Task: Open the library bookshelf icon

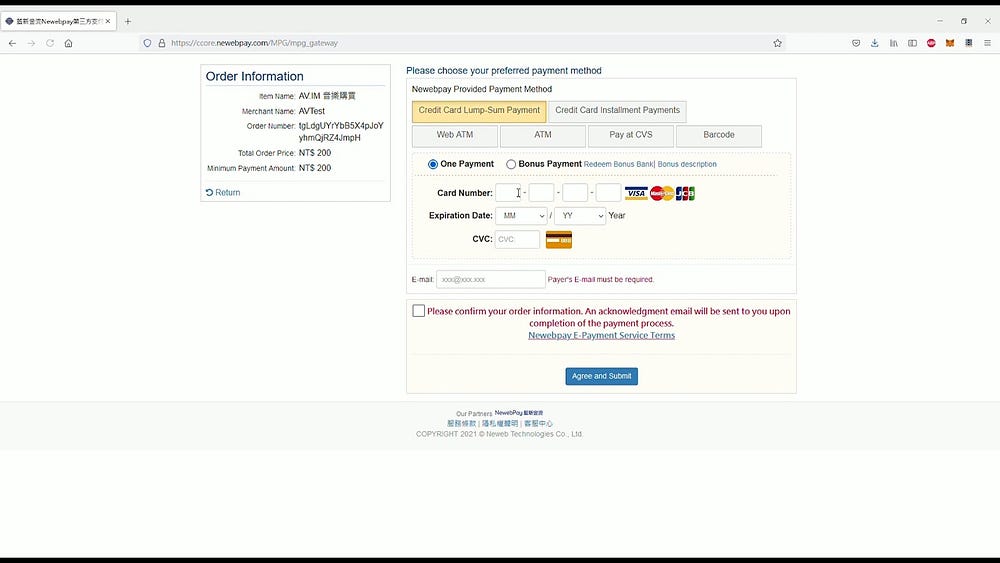Action: click(893, 43)
